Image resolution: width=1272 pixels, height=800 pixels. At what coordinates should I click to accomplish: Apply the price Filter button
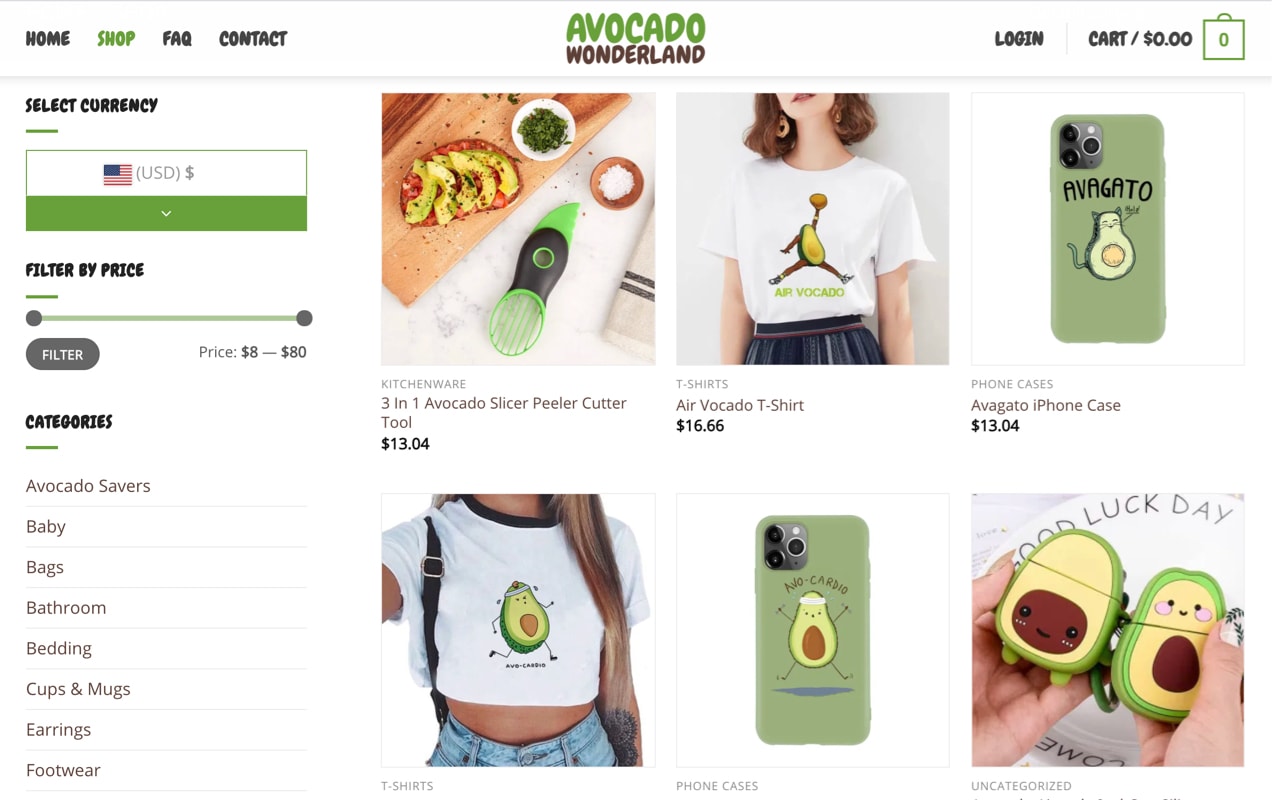(62, 354)
